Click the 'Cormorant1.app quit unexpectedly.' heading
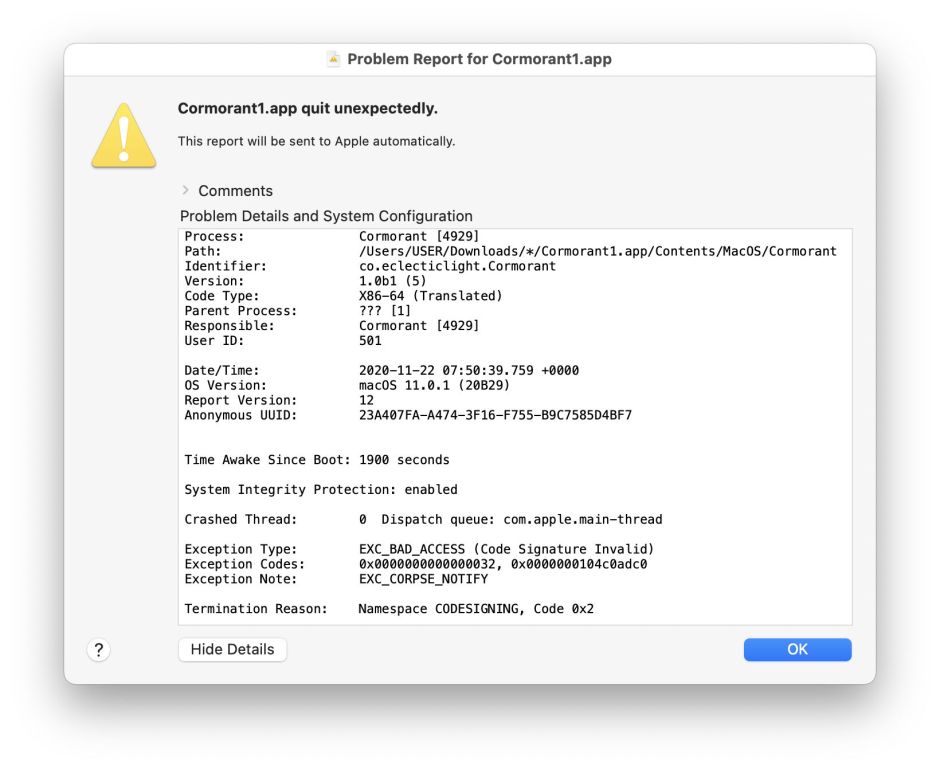The image size is (940, 769). 307,109
